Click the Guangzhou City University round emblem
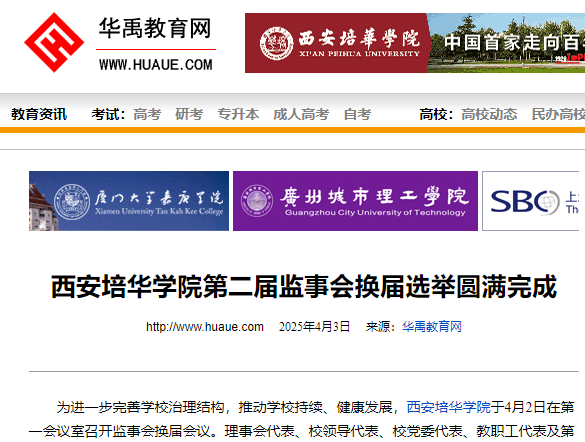This screenshot has width=585, height=442. (x=257, y=201)
